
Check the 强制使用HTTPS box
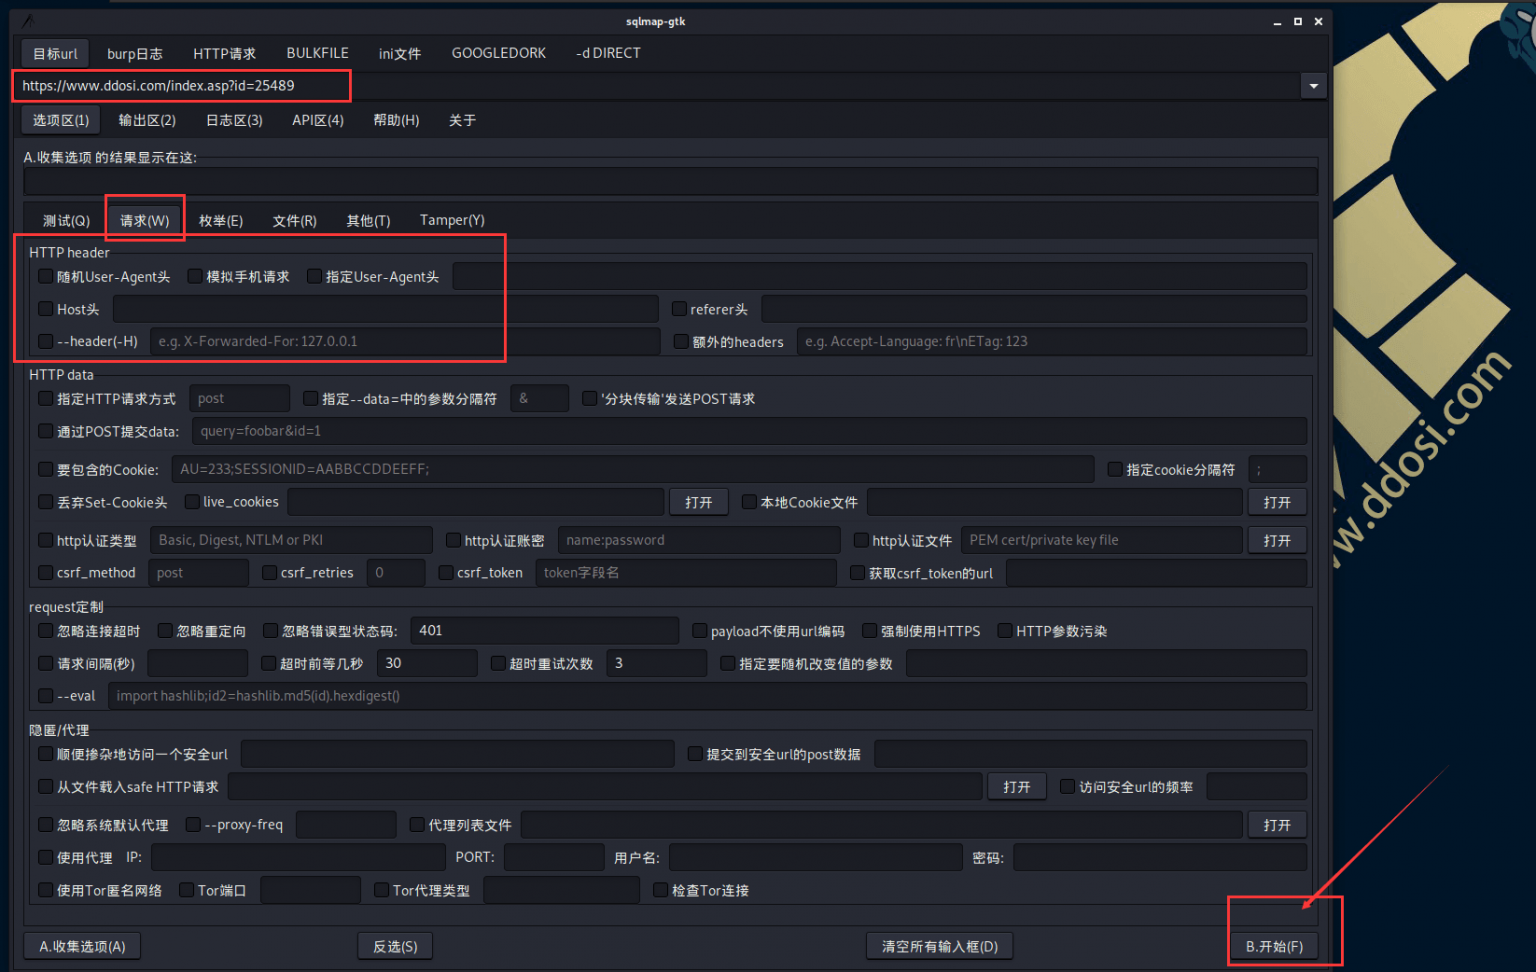pos(869,630)
